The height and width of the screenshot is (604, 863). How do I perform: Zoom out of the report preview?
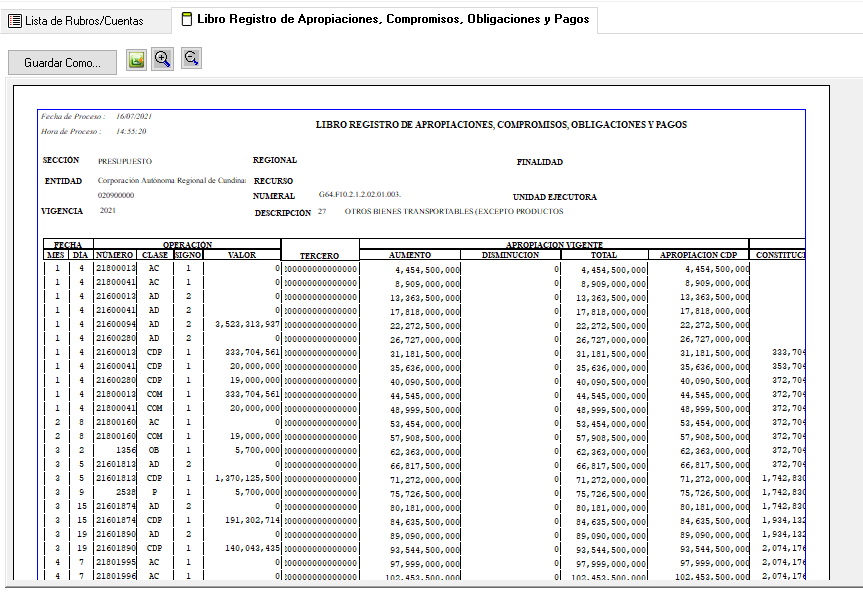(x=191, y=60)
